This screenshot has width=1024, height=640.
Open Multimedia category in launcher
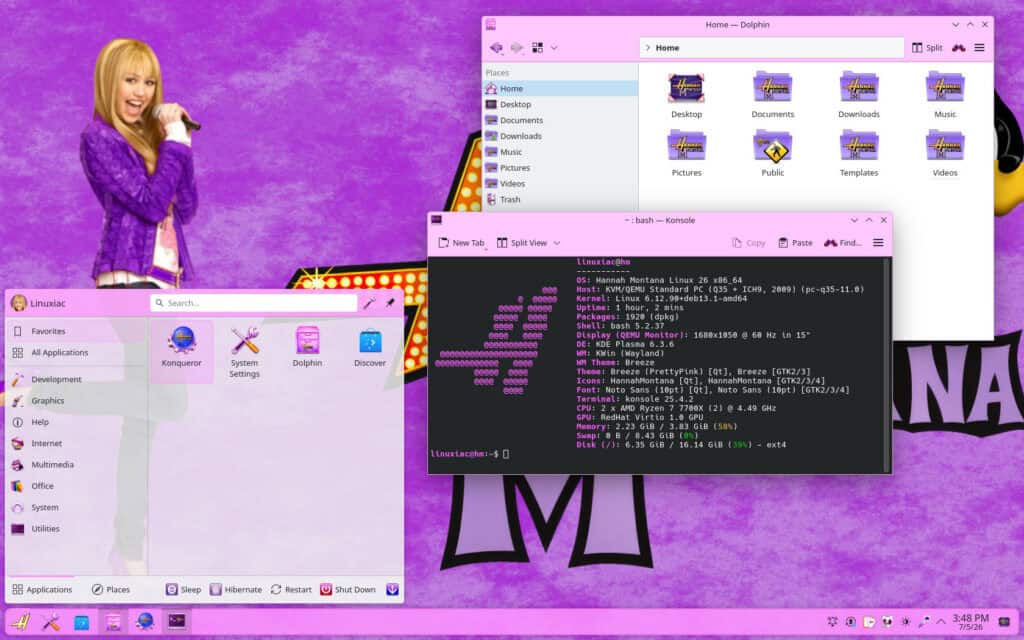pyautogui.click(x=76, y=465)
